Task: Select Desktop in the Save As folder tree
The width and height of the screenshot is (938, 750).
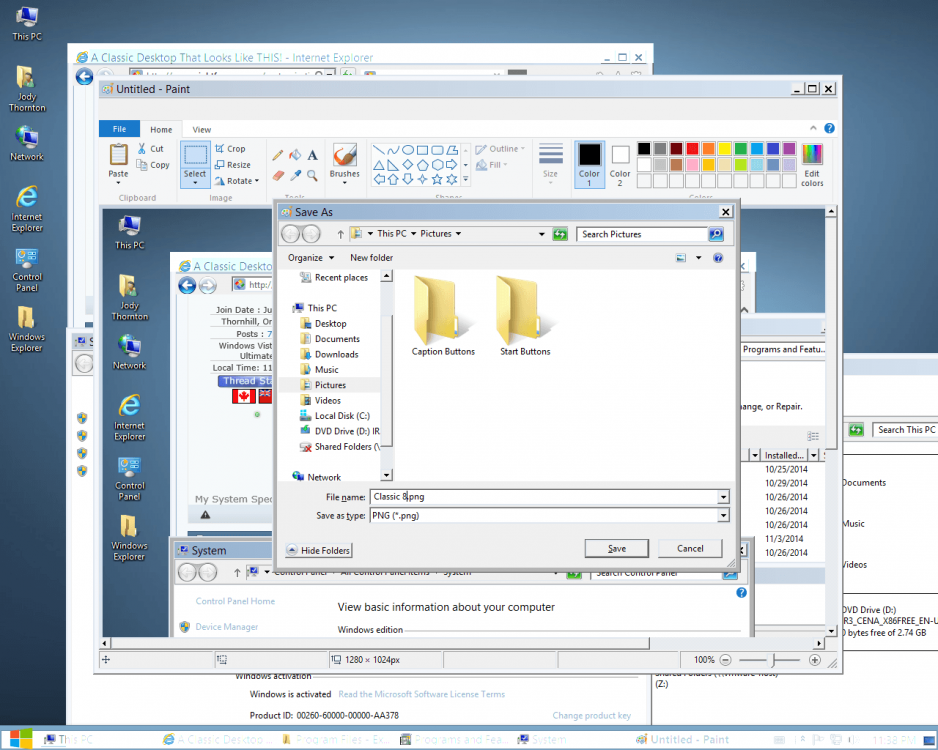Action: point(330,324)
